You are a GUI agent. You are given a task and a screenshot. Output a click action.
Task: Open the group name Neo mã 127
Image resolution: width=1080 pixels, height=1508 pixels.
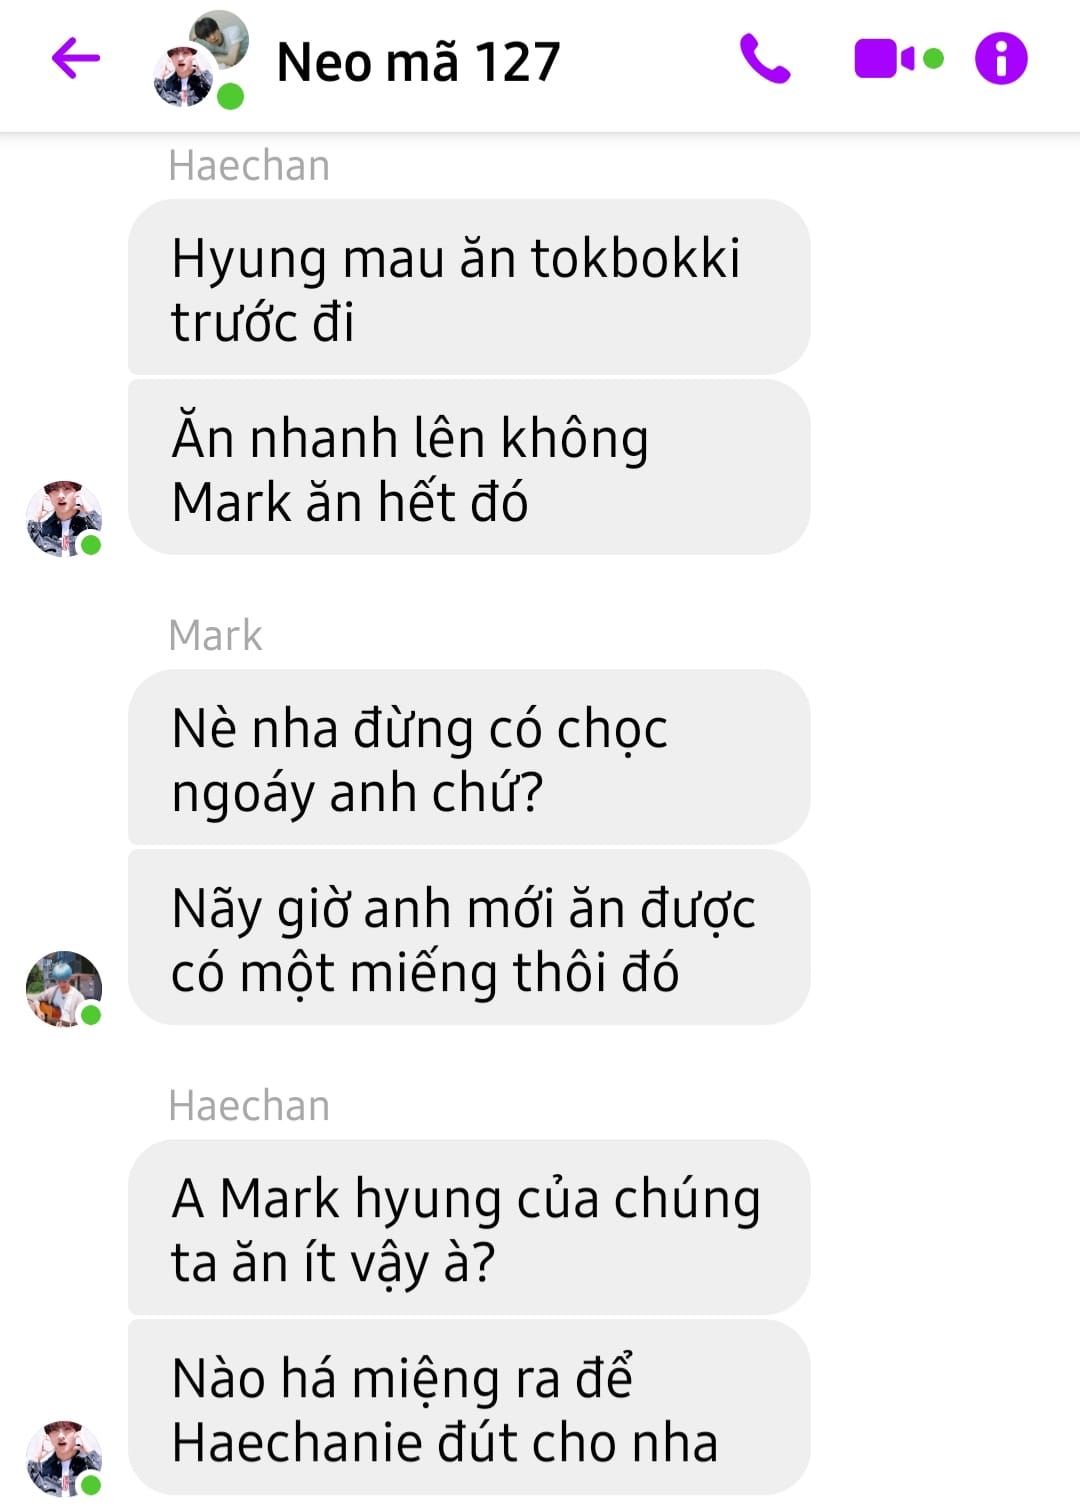(x=418, y=62)
